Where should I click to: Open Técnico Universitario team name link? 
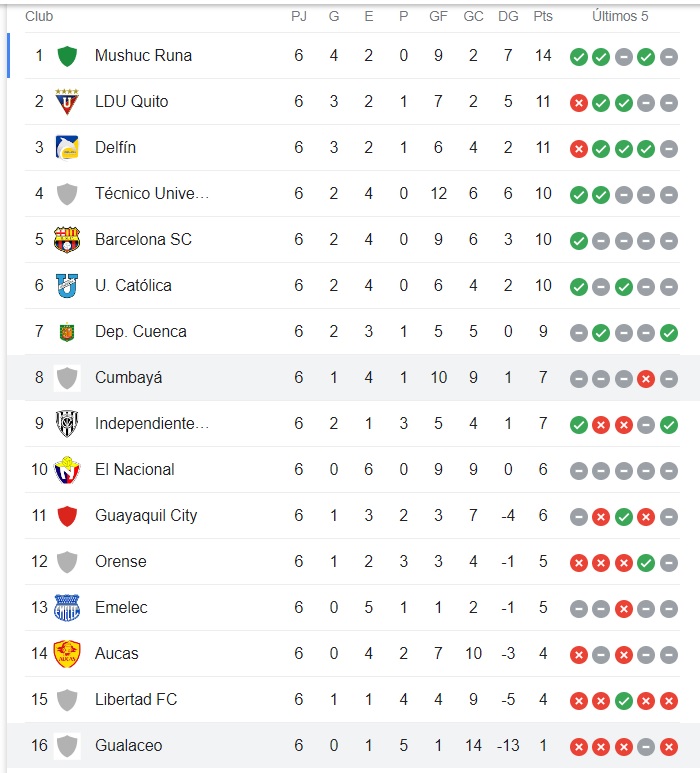pyautogui.click(x=152, y=194)
